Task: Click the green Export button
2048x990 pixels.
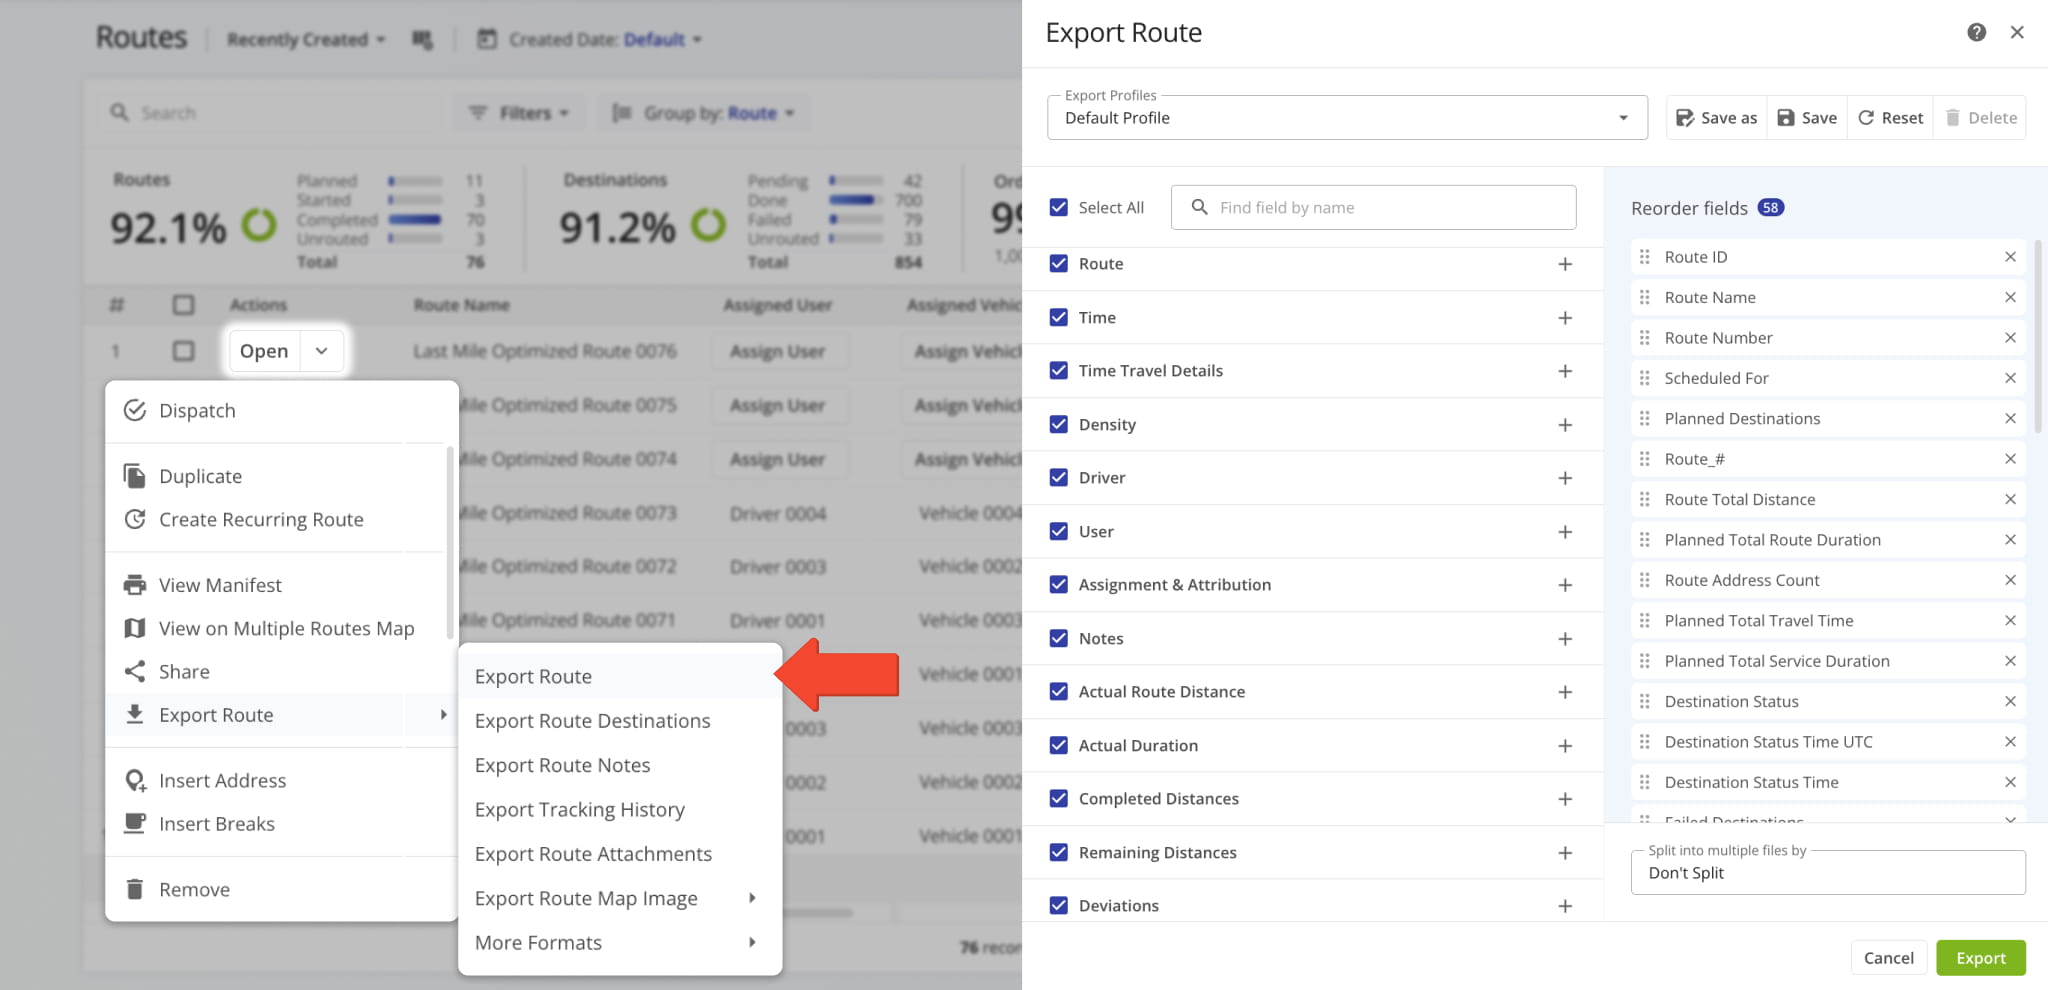Action: point(1980,958)
